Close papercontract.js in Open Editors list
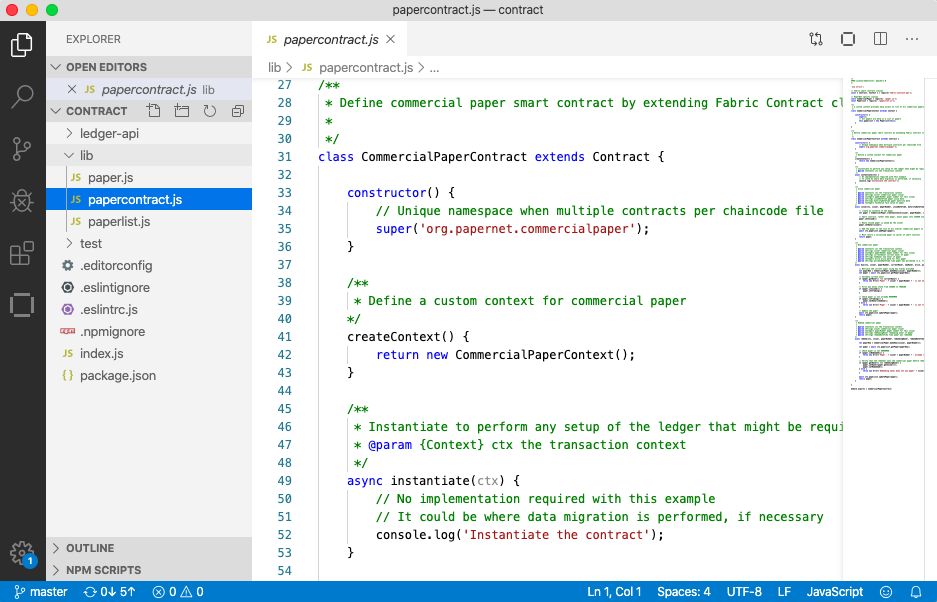Screen dimensions: 937x602 click(x=72, y=89)
